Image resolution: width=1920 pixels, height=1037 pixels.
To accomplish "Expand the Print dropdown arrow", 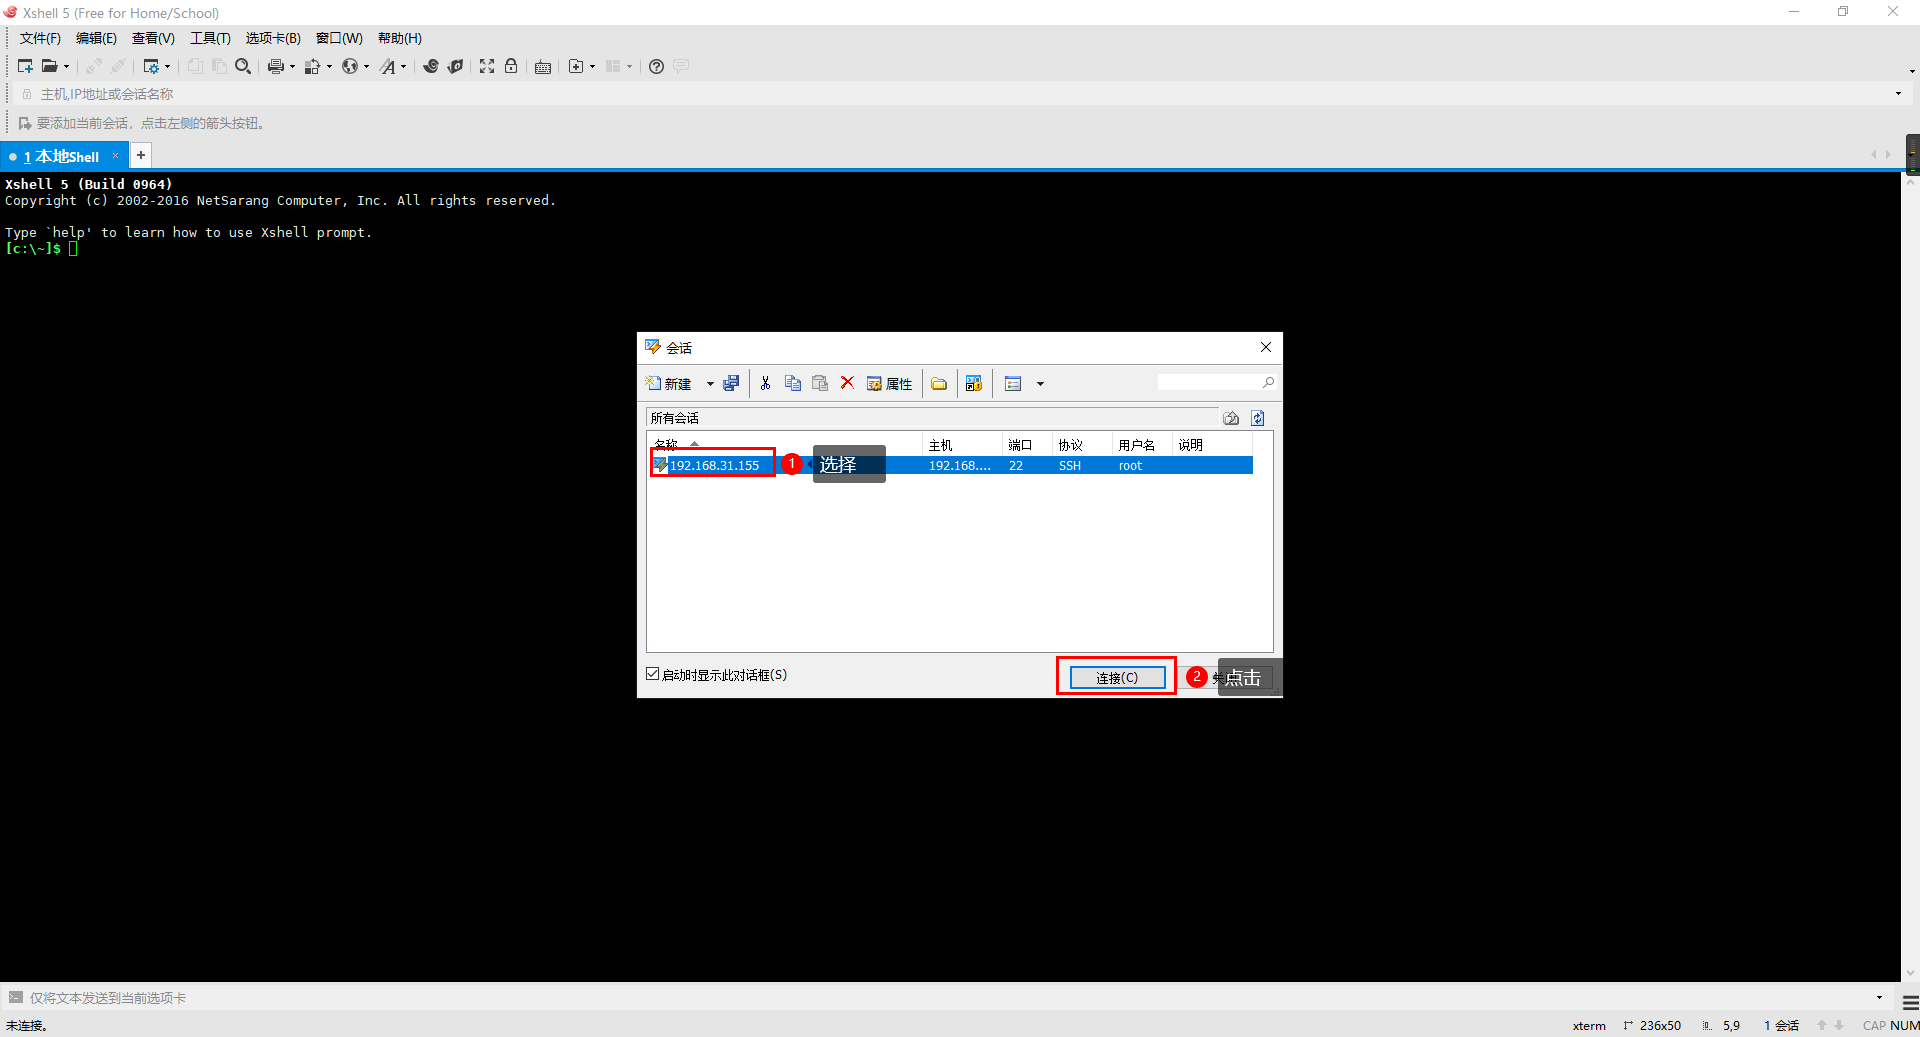I will click(x=292, y=67).
